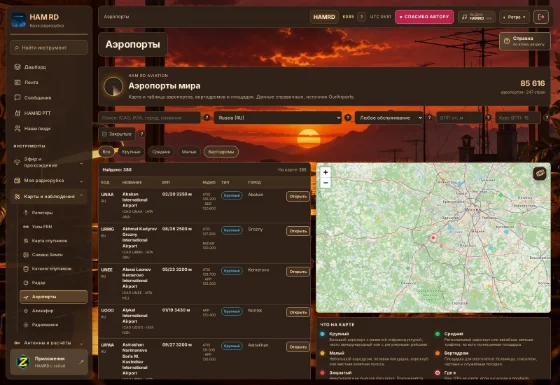Select the Малые filter chip
This screenshot has height=385, width=560.
tap(189, 152)
